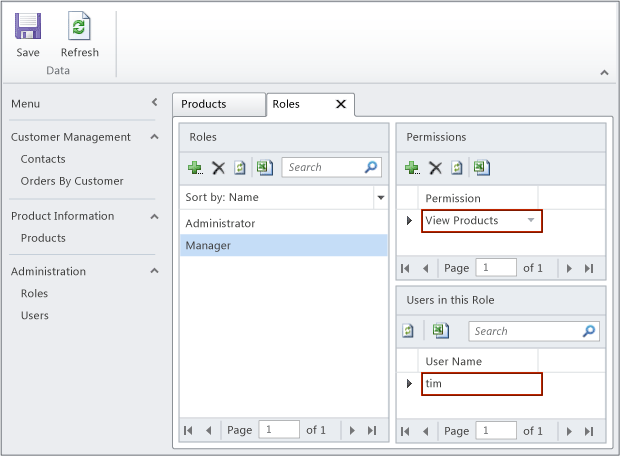Collapse the Product Information group

(x=155, y=216)
